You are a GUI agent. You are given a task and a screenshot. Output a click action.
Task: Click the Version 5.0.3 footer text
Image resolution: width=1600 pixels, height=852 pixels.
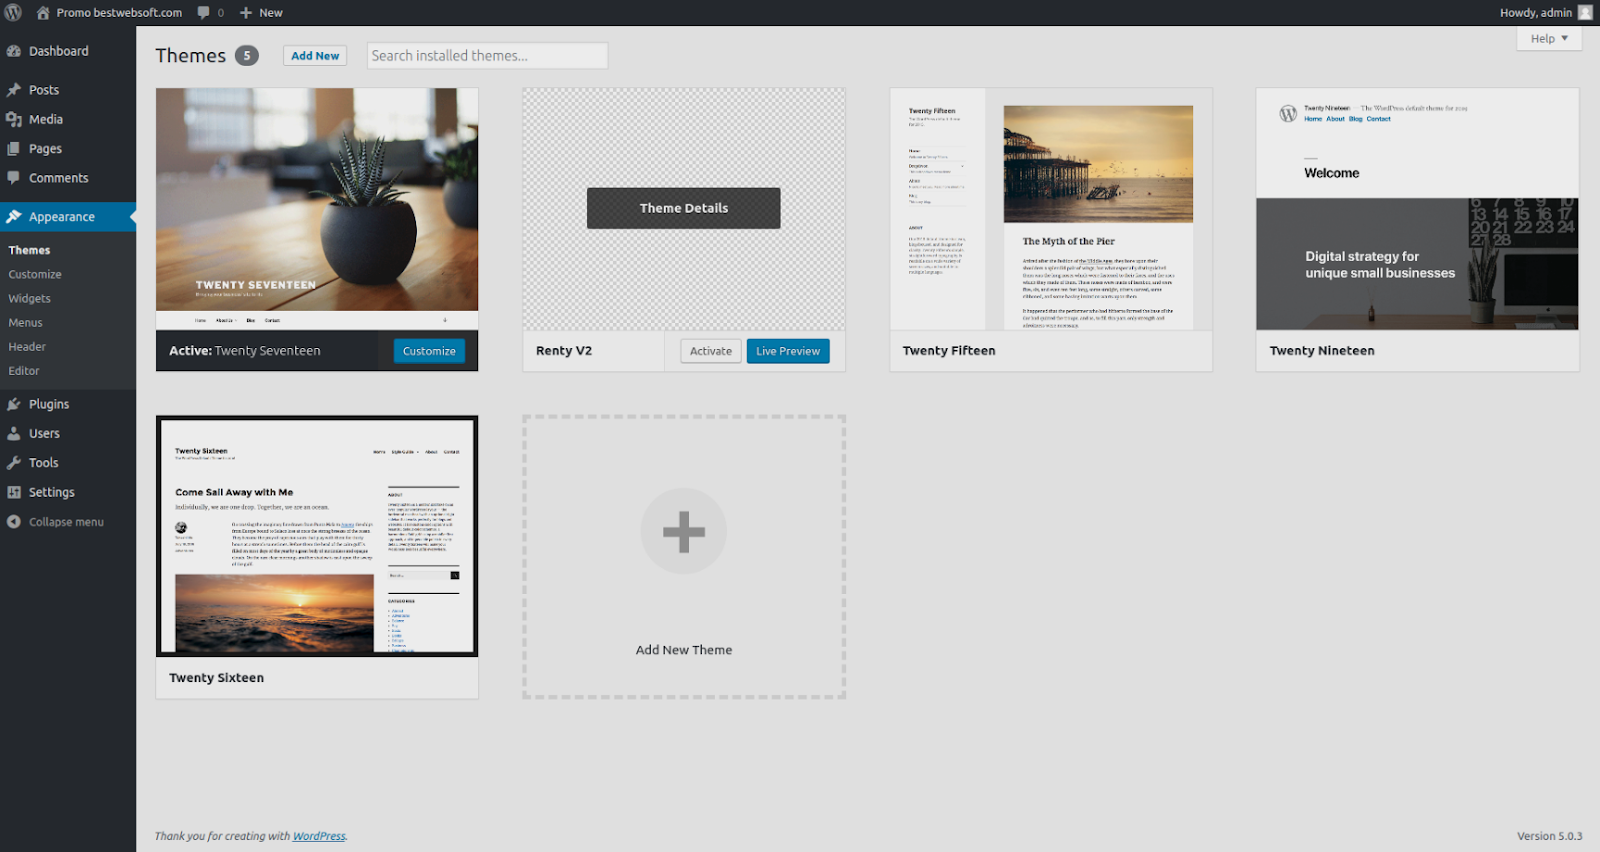pos(1549,836)
